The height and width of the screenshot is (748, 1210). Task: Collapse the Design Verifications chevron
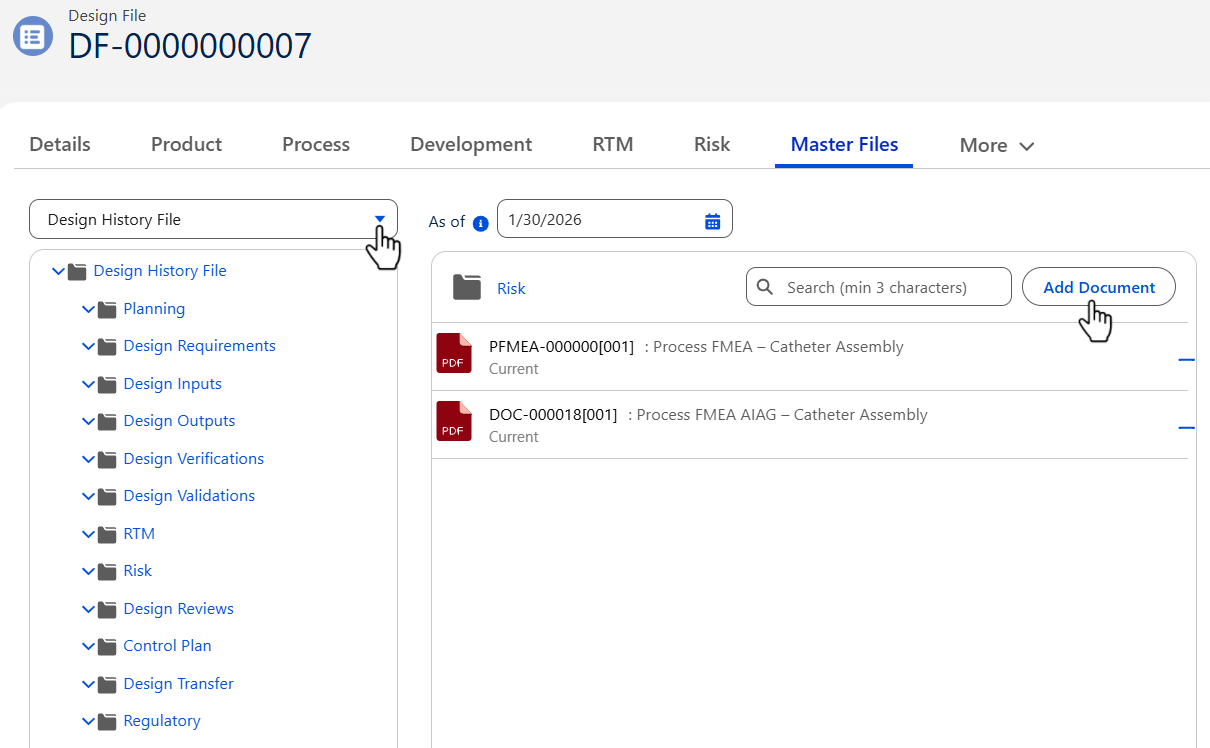(x=88, y=459)
